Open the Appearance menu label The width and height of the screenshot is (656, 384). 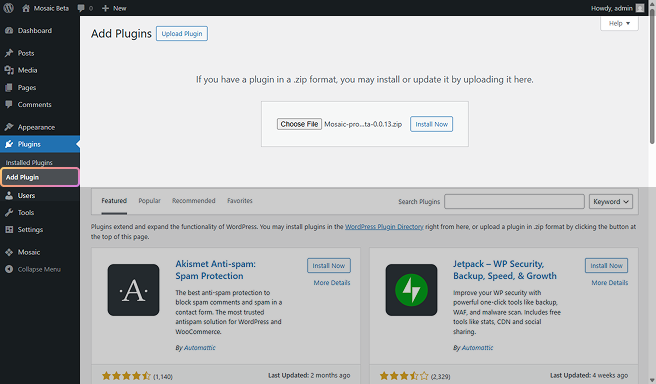coord(36,127)
